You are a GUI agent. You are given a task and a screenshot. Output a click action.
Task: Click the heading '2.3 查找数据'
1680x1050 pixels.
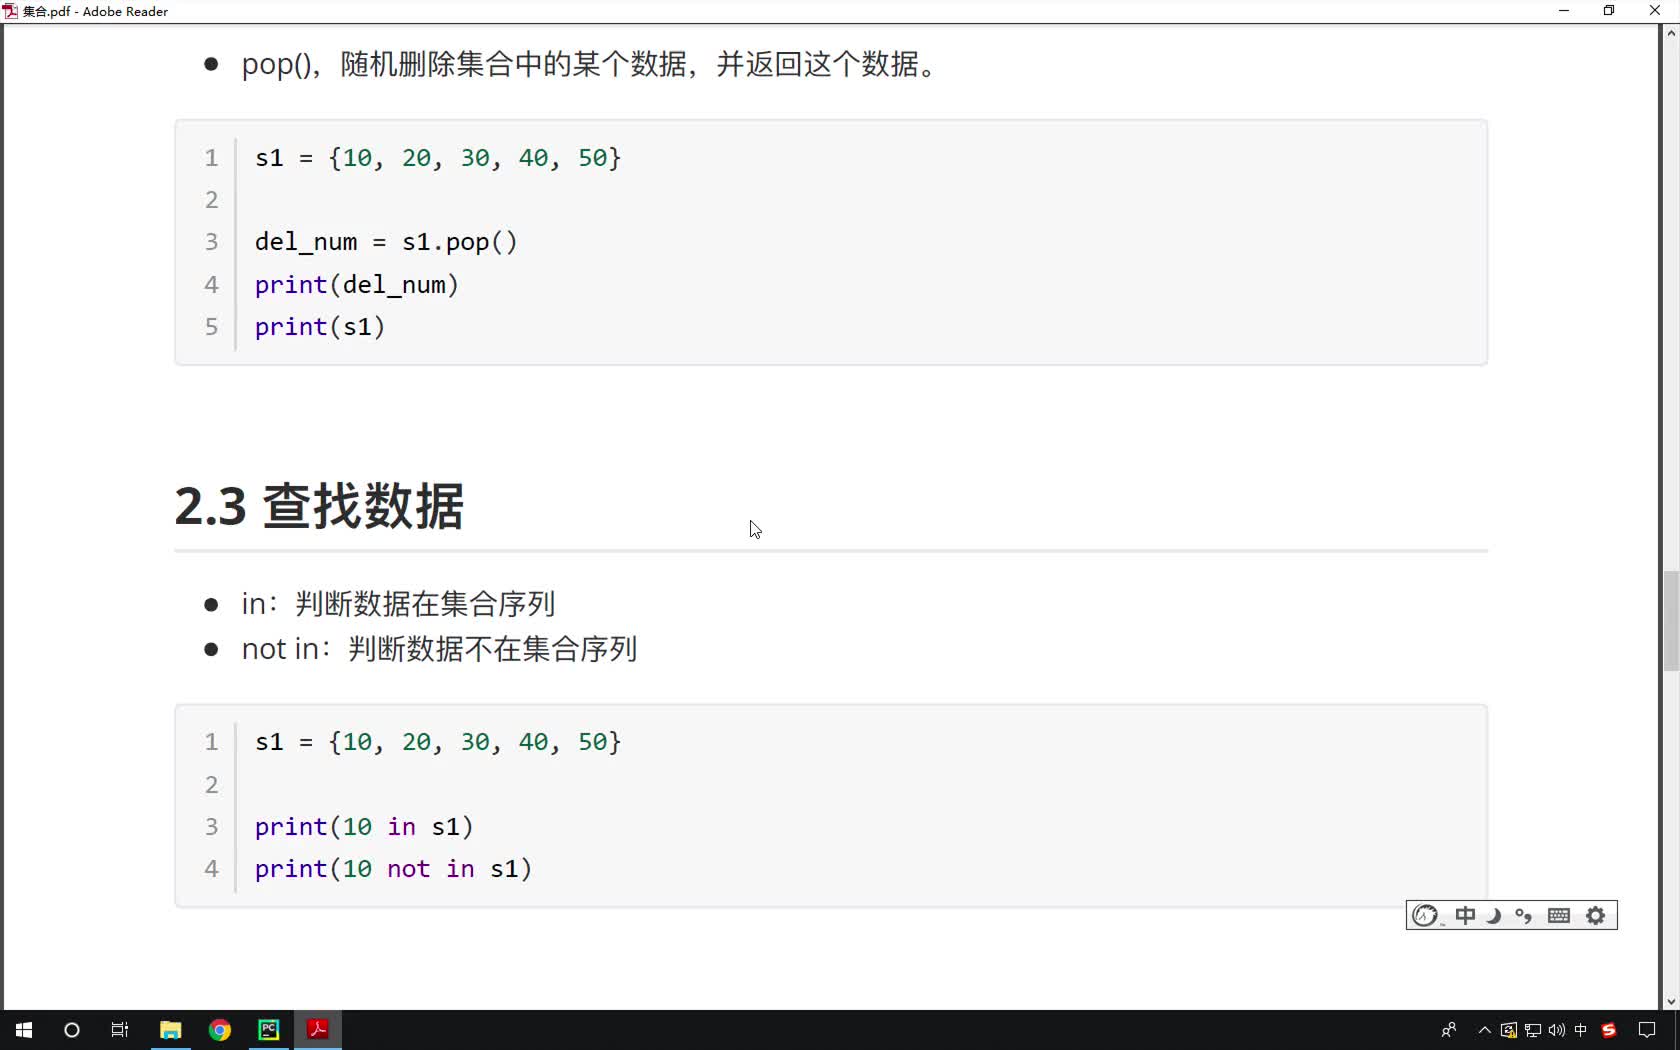point(319,506)
